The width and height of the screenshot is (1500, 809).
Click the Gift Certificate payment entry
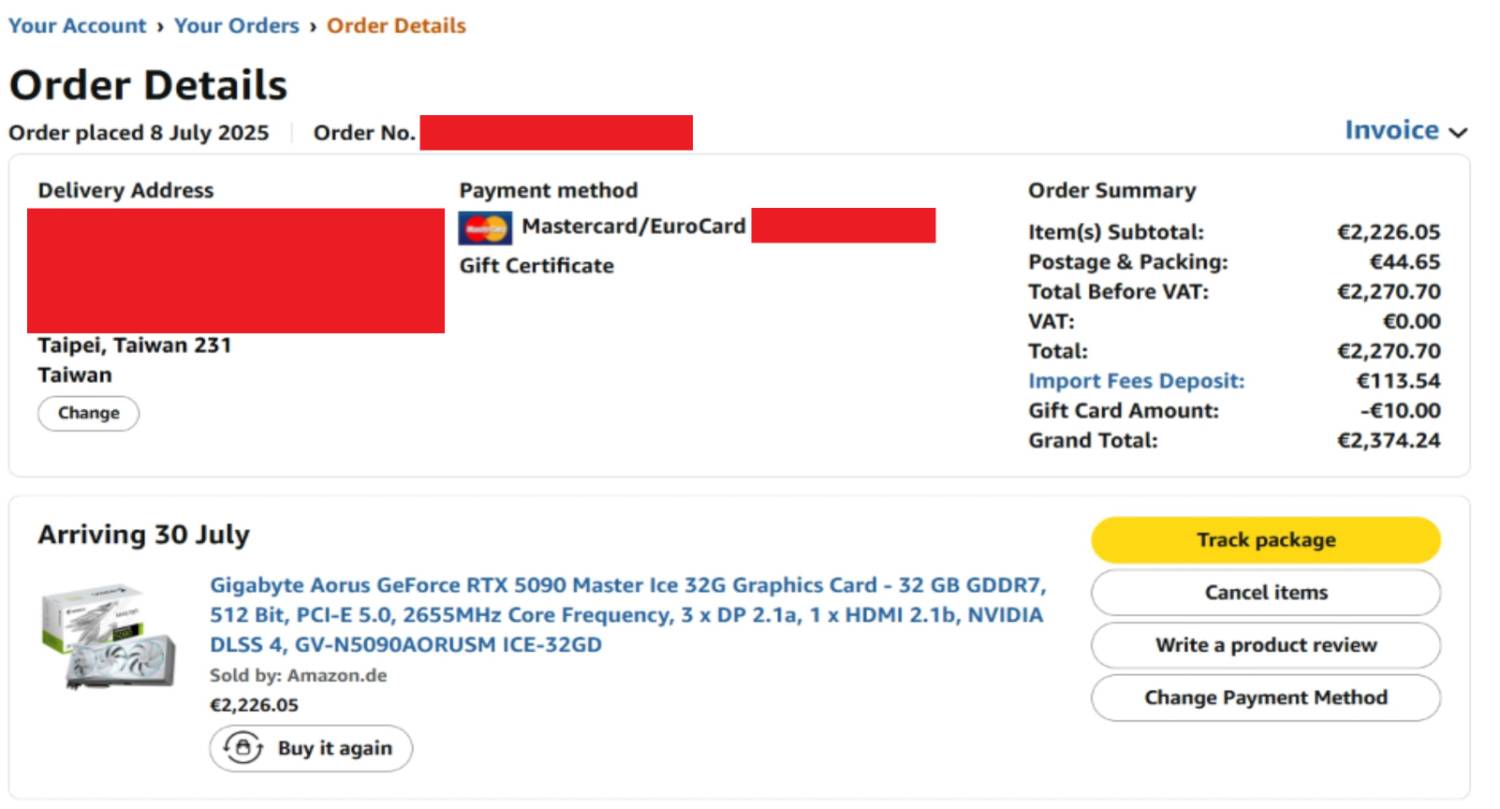click(536, 266)
